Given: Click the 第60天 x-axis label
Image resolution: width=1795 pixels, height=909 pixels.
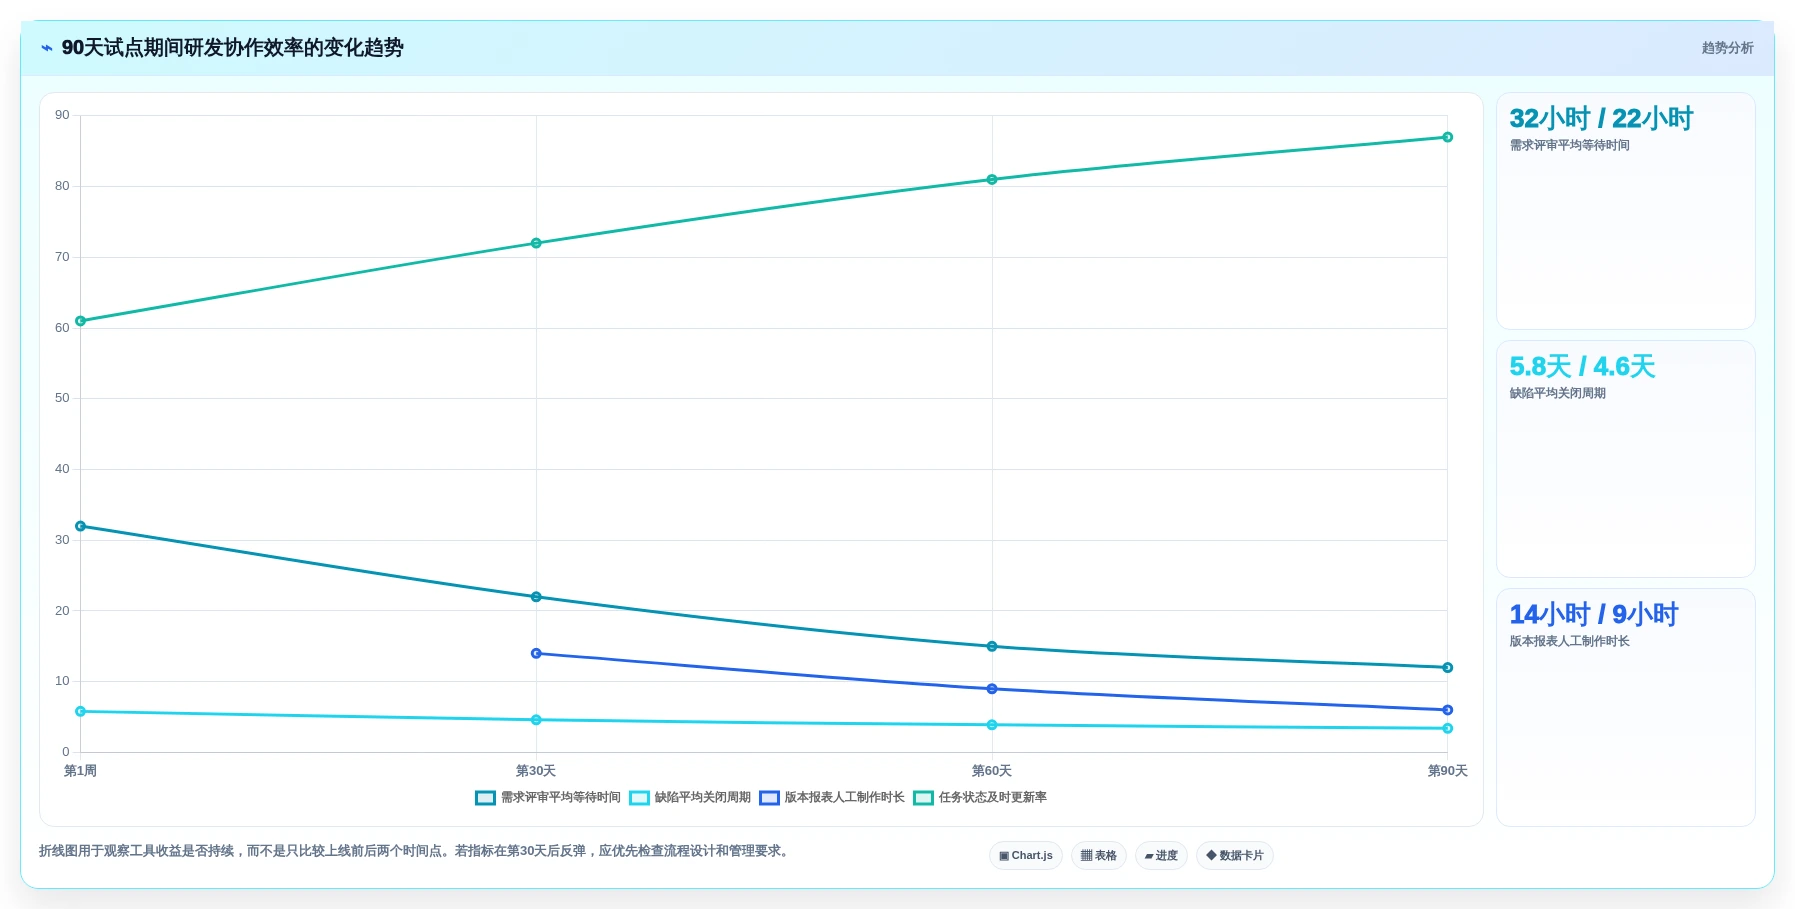Looking at the screenshot, I should [992, 771].
